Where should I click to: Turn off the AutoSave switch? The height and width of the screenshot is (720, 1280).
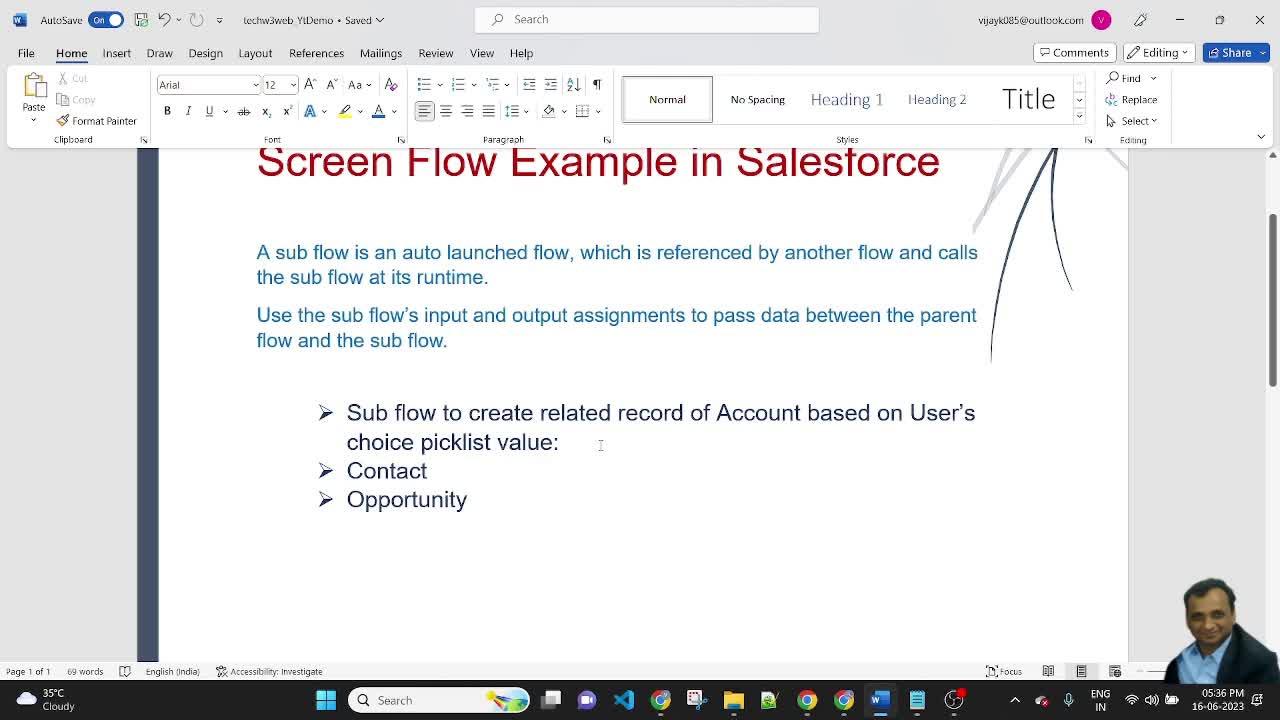click(x=106, y=20)
